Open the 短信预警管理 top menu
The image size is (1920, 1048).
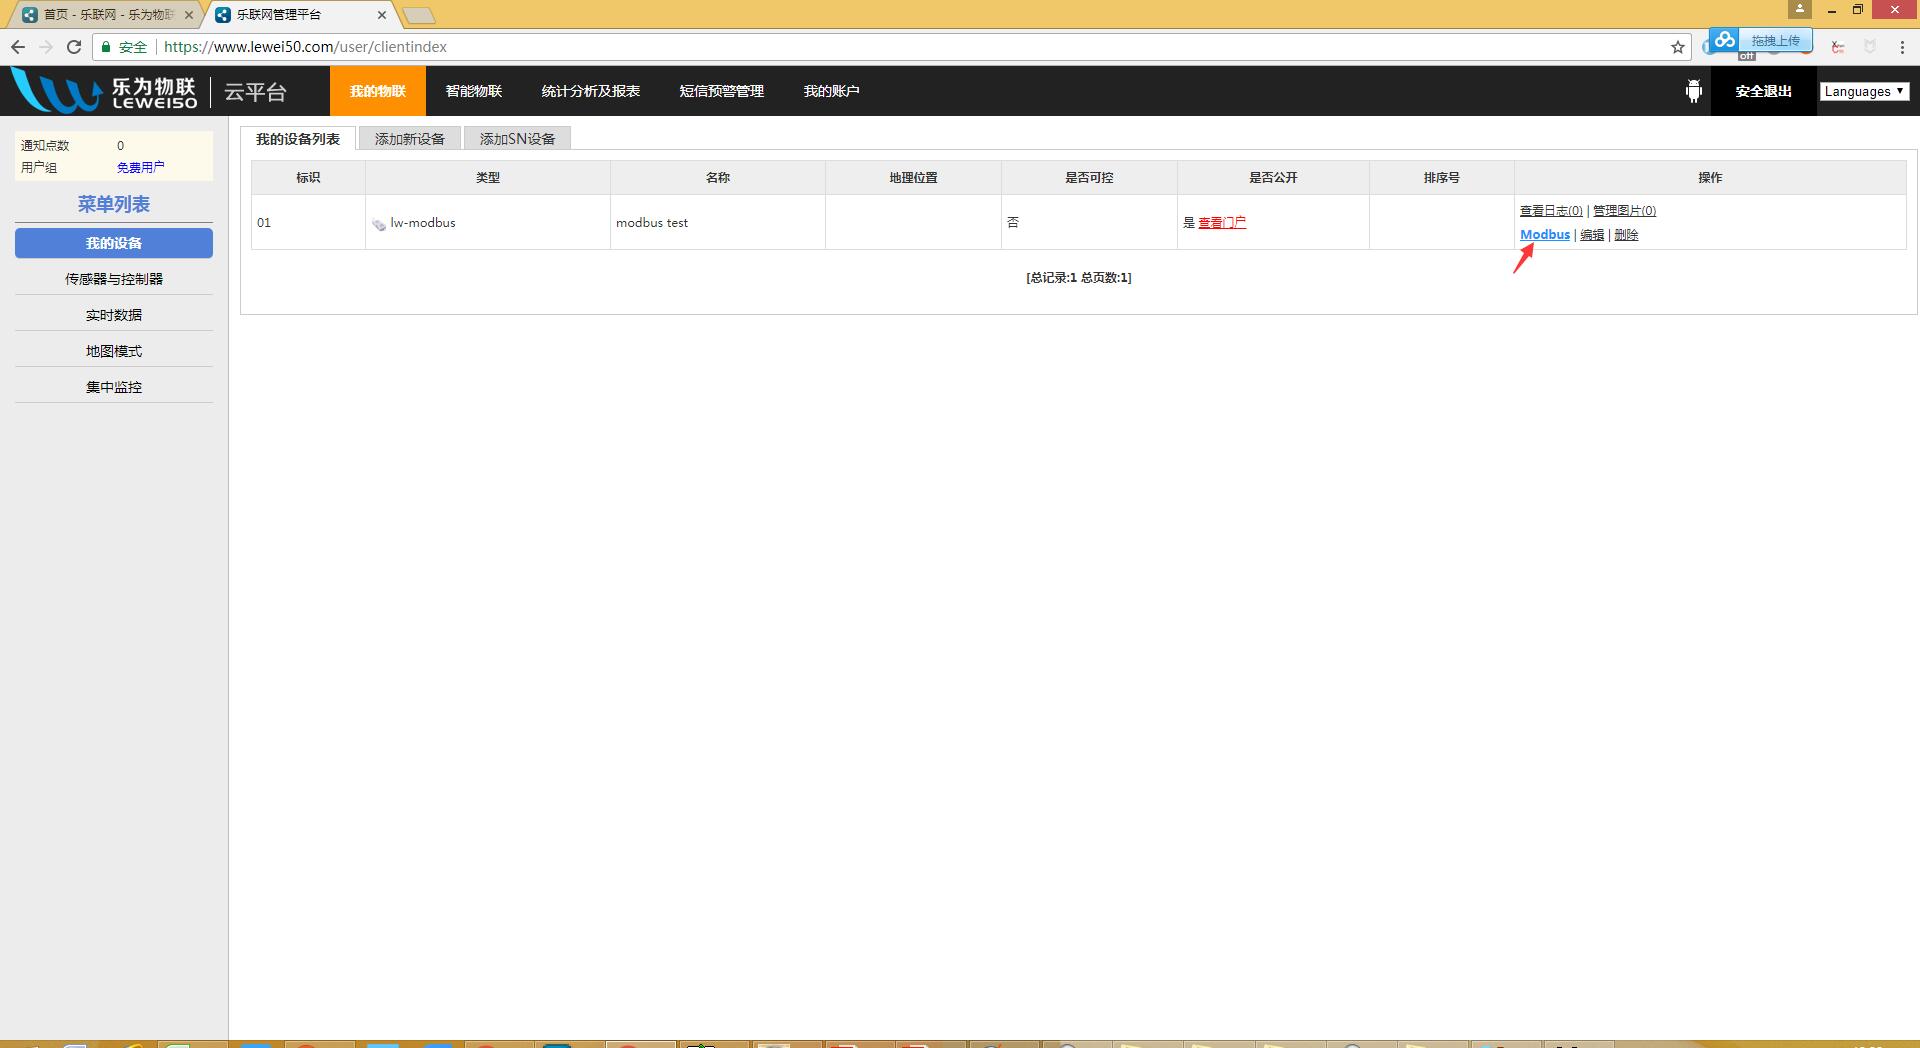pos(722,91)
